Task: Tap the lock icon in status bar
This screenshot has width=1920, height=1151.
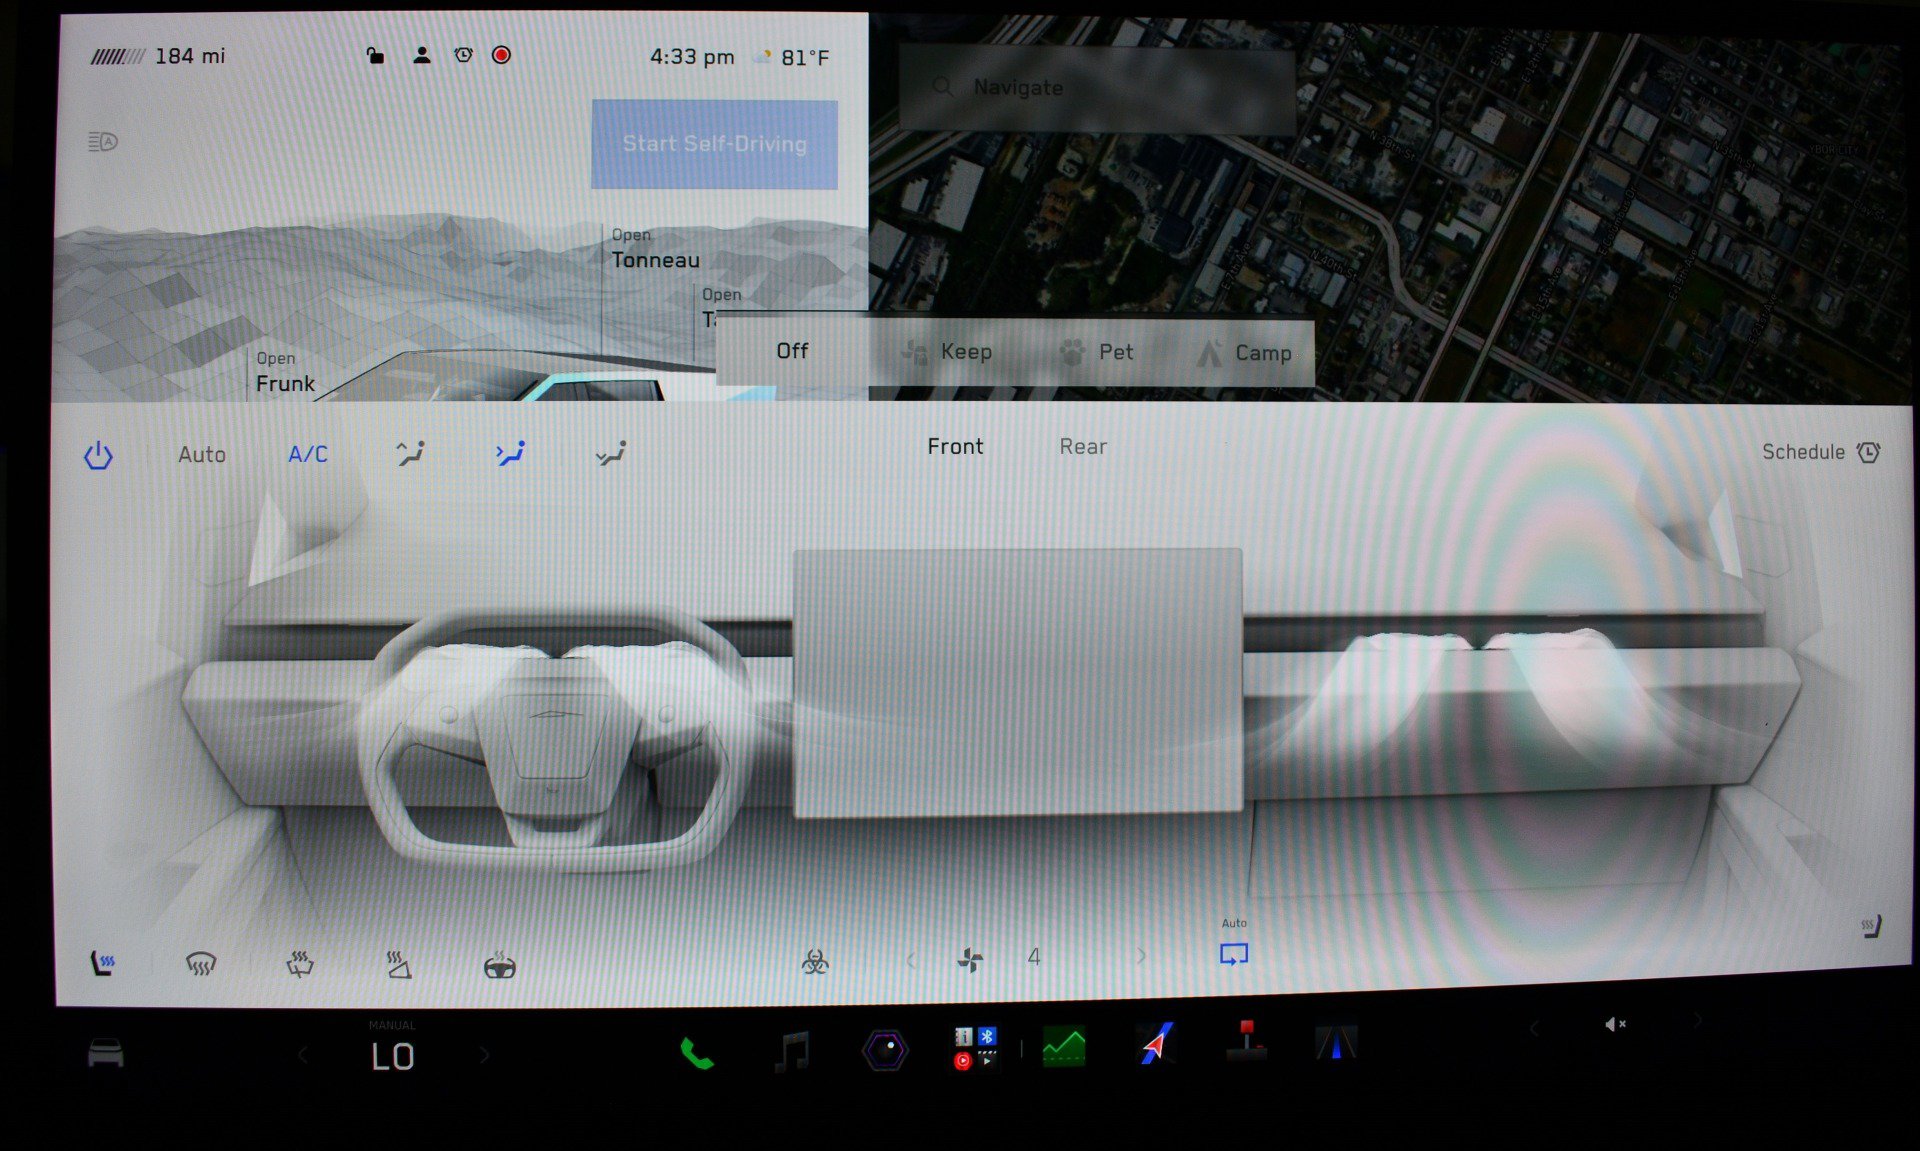Action: (375, 55)
